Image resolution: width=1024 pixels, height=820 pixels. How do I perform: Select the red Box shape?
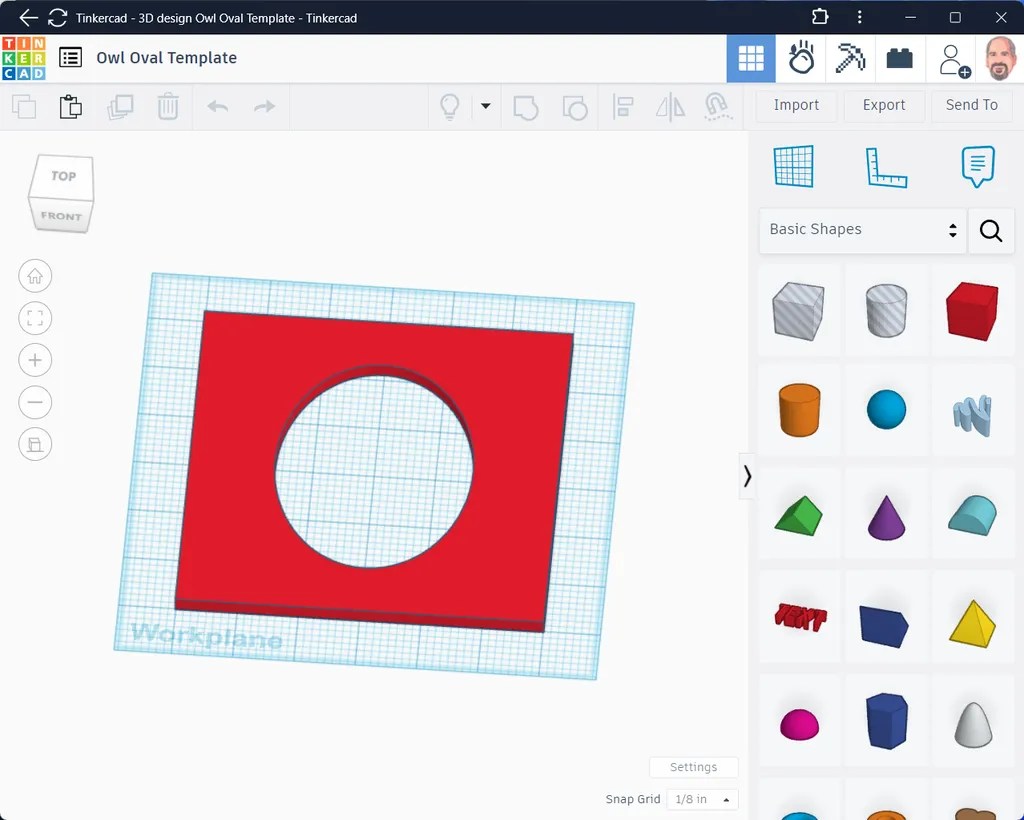(x=972, y=311)
